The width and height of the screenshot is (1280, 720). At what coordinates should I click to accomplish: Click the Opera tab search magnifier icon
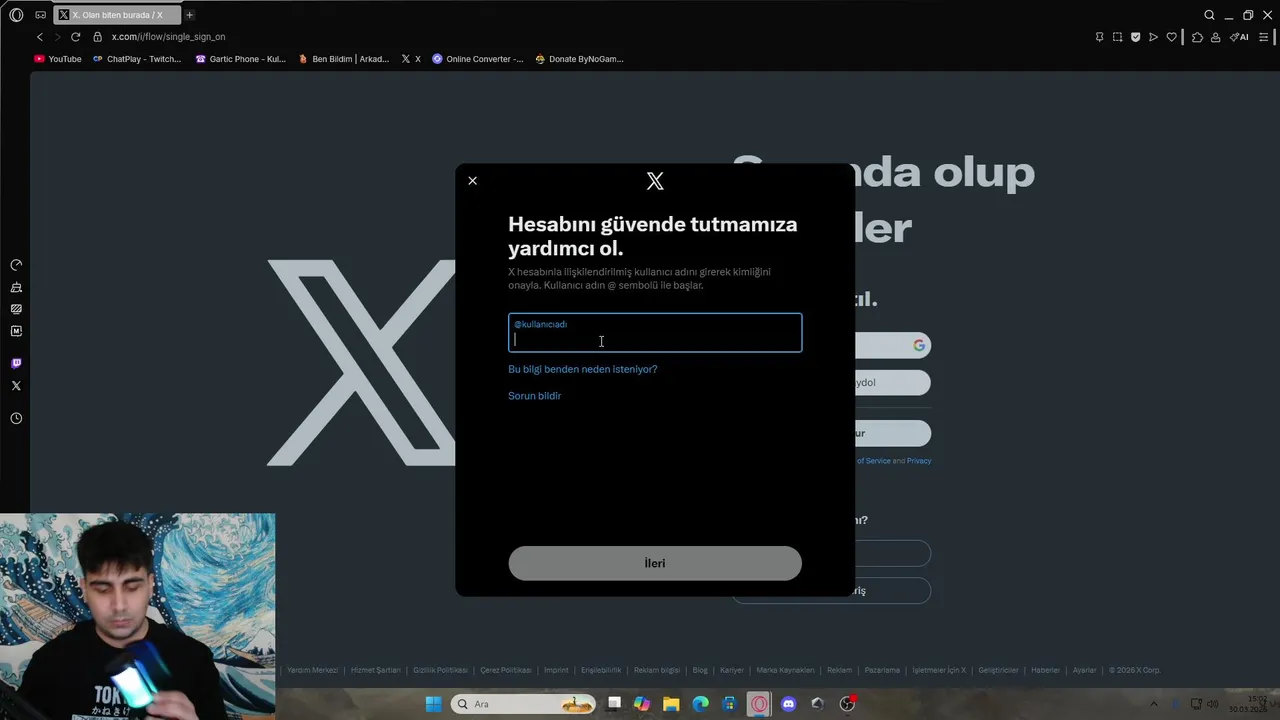(x=1209, y=15)
